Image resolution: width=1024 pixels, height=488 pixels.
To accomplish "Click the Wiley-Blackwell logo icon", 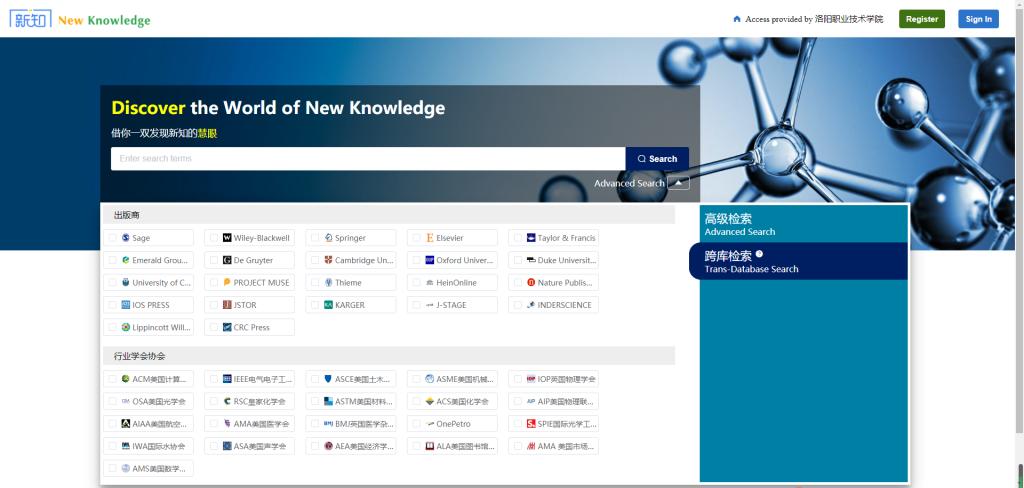I will 227,238.
